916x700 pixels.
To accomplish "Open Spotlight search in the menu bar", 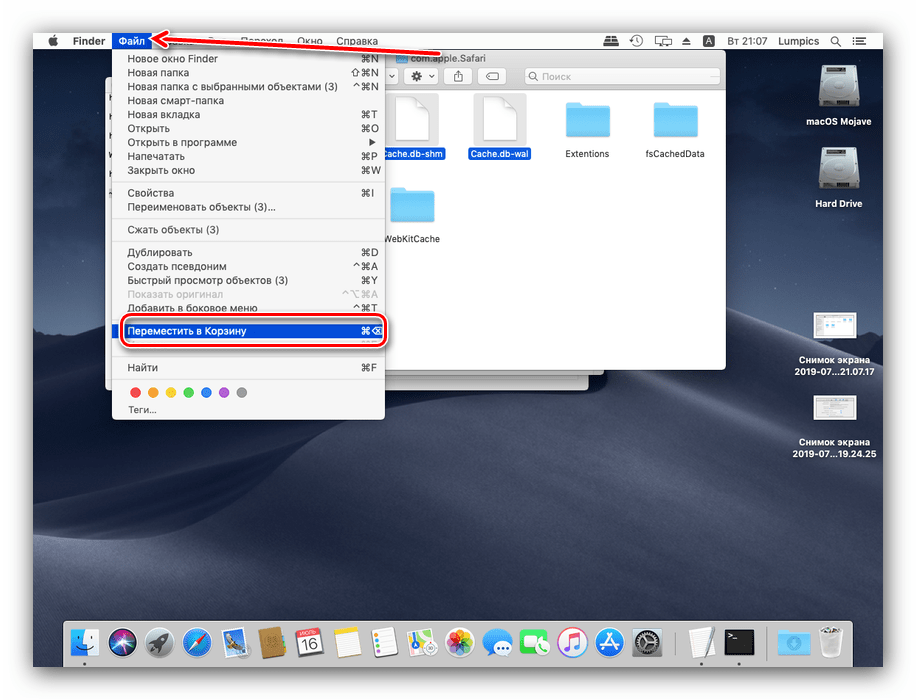I will (837, 41).
